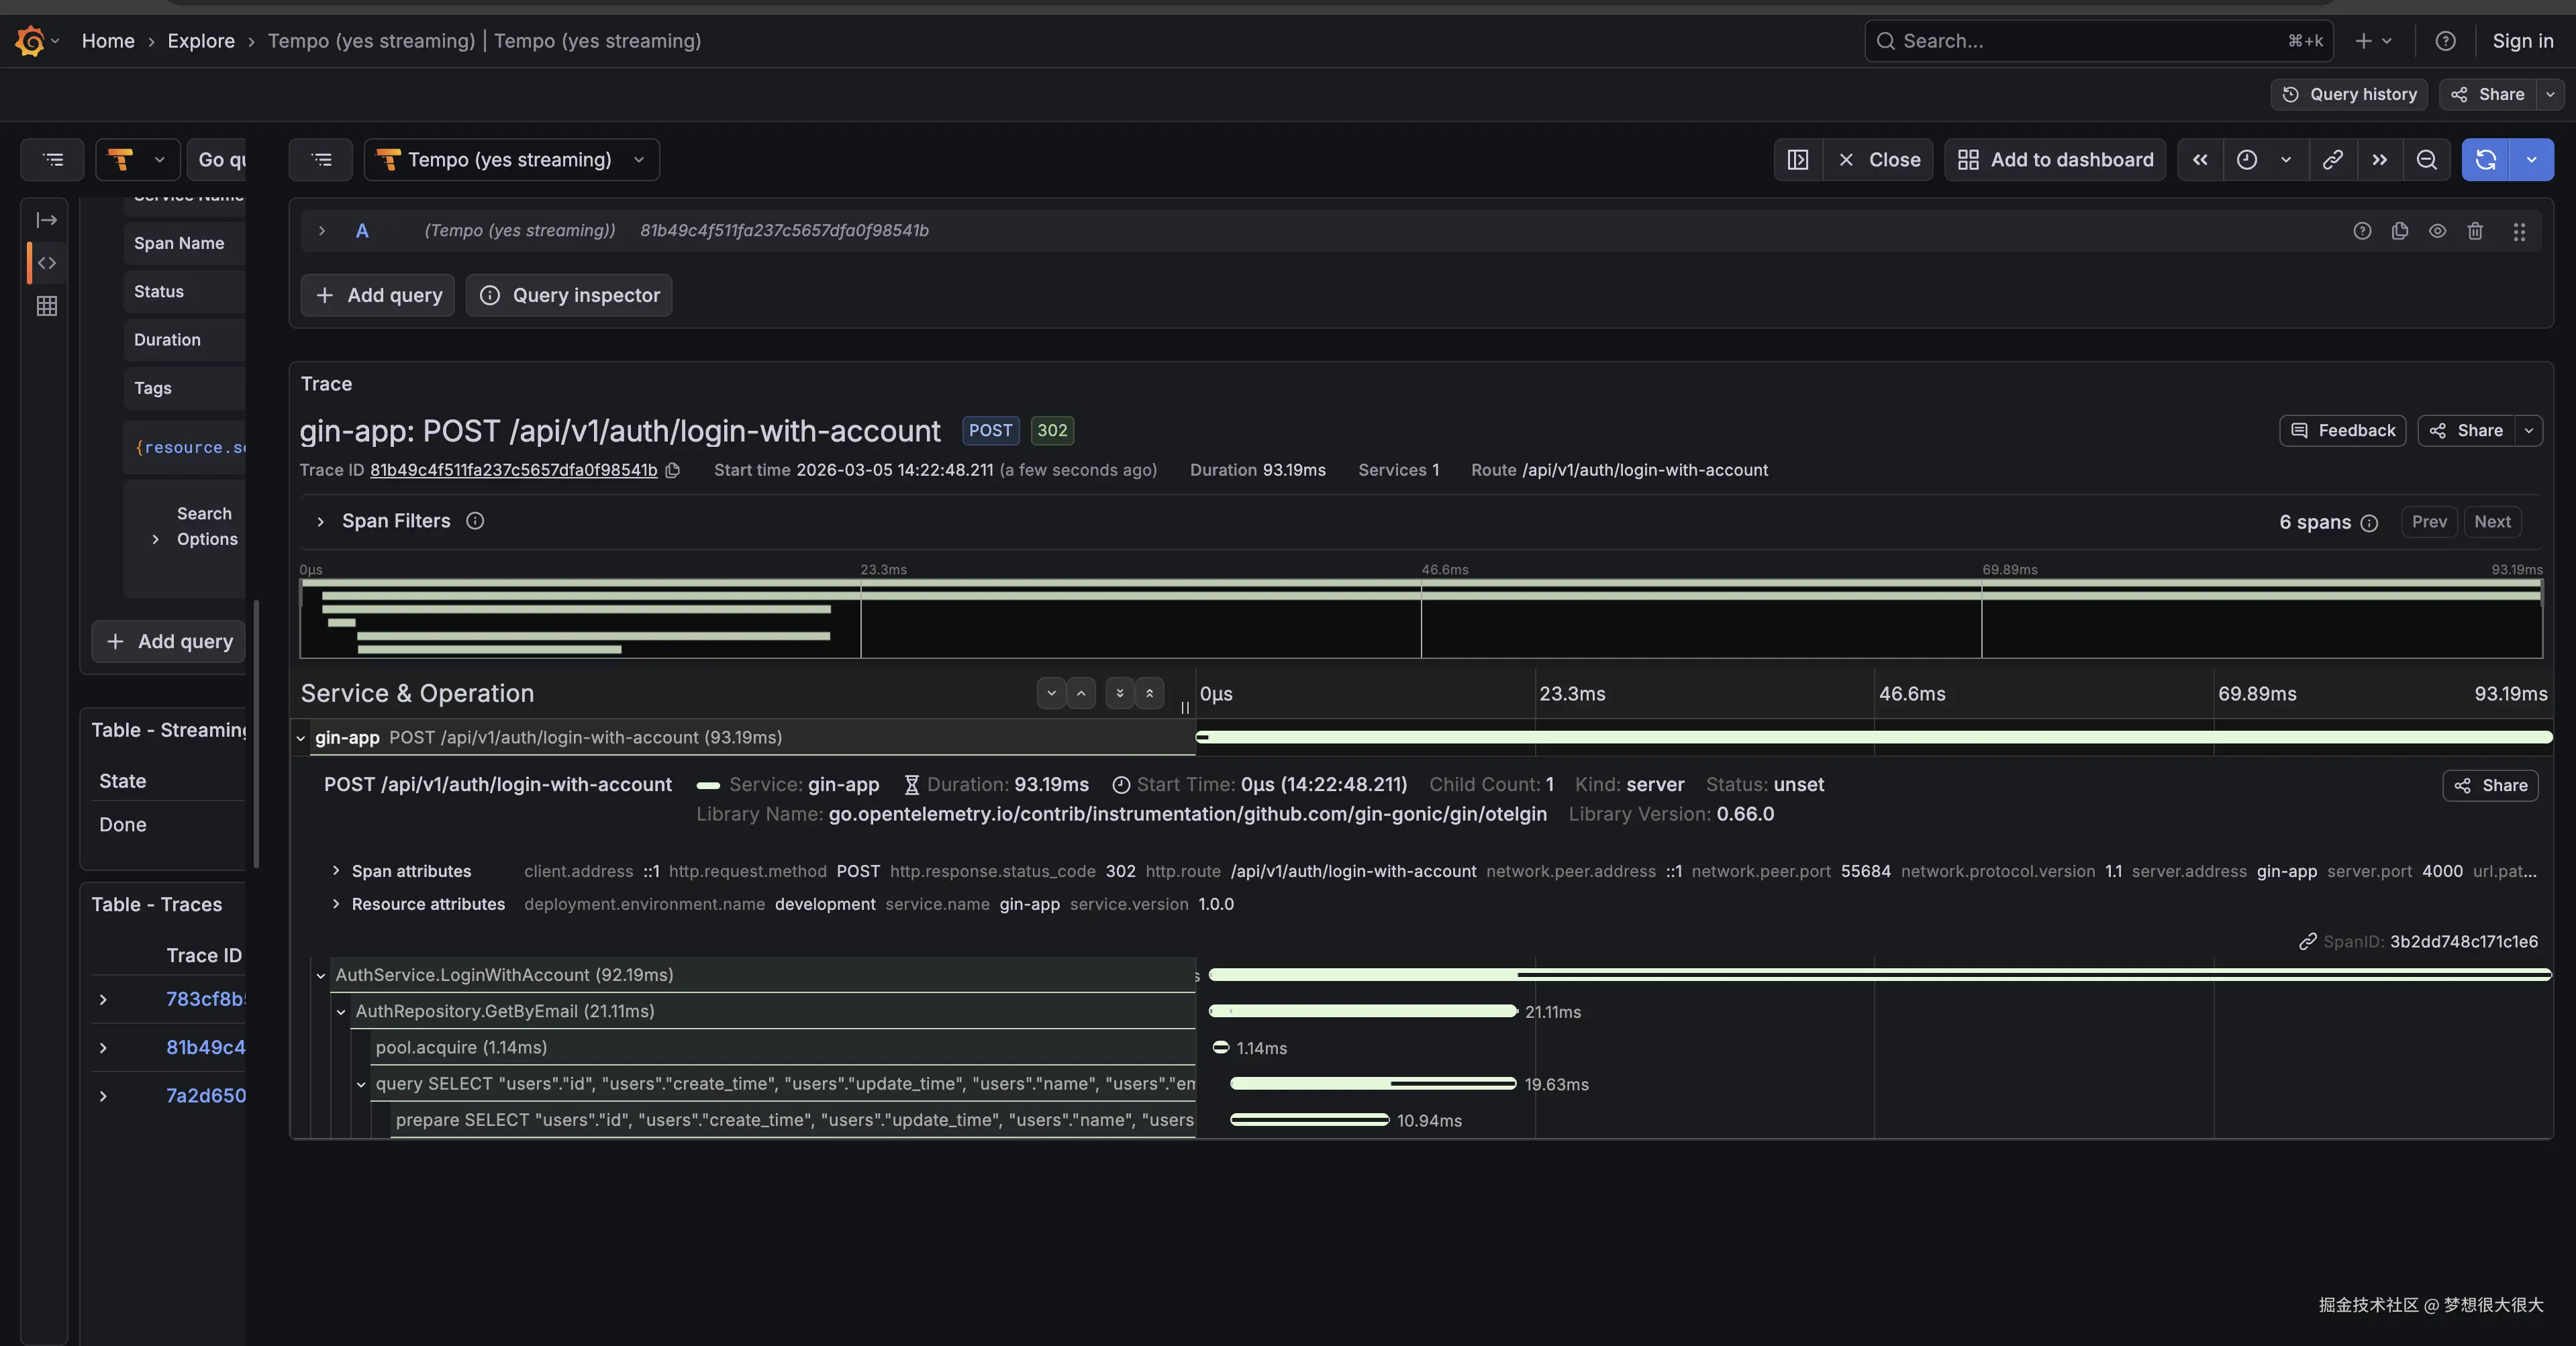Collapse the AuthService.LoginWithAccount span
Viewport: 2576px width, 1346px height.
click(x=321, y=975)
